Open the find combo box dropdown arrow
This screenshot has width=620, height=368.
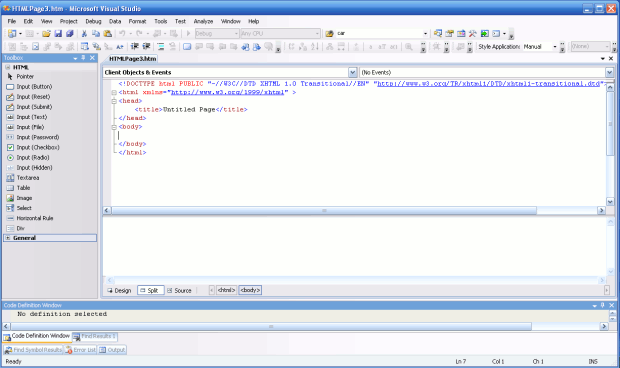click(425, 34)
